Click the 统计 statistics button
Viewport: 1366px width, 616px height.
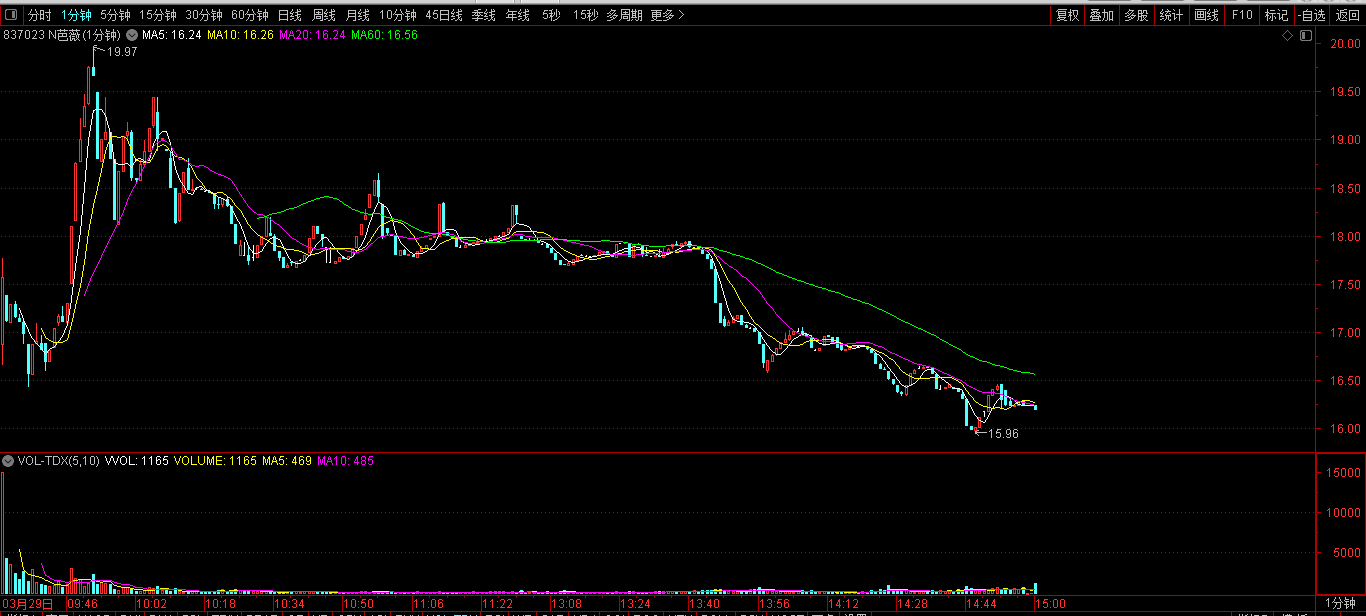click(x=1171, y=15)
